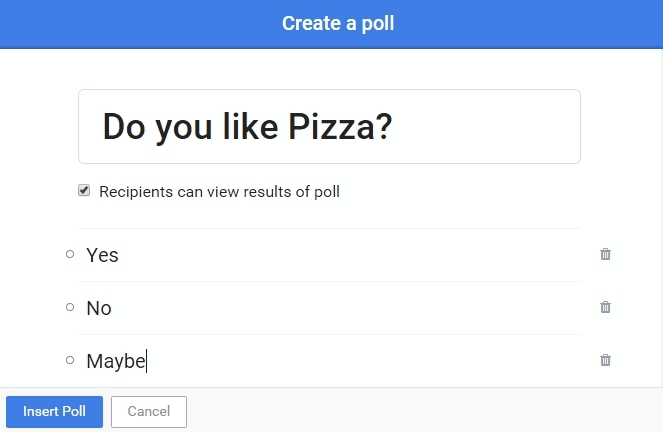The image size is (663, 432).
Task: Remove the No option using trash icon
Action: click(605, 307)
